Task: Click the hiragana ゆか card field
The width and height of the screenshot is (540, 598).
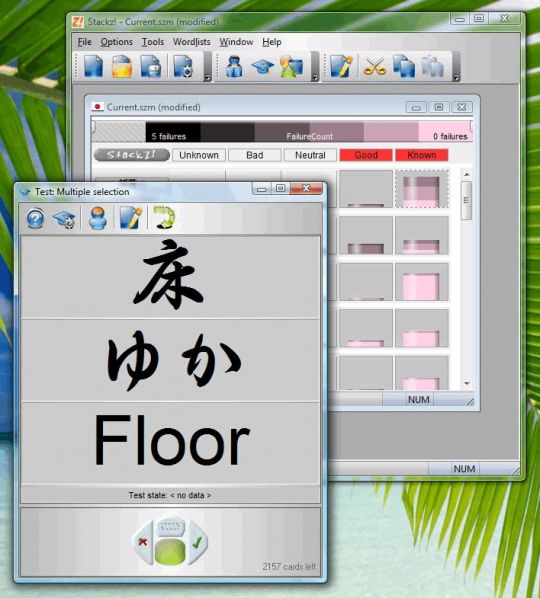Action: [170, 360]
